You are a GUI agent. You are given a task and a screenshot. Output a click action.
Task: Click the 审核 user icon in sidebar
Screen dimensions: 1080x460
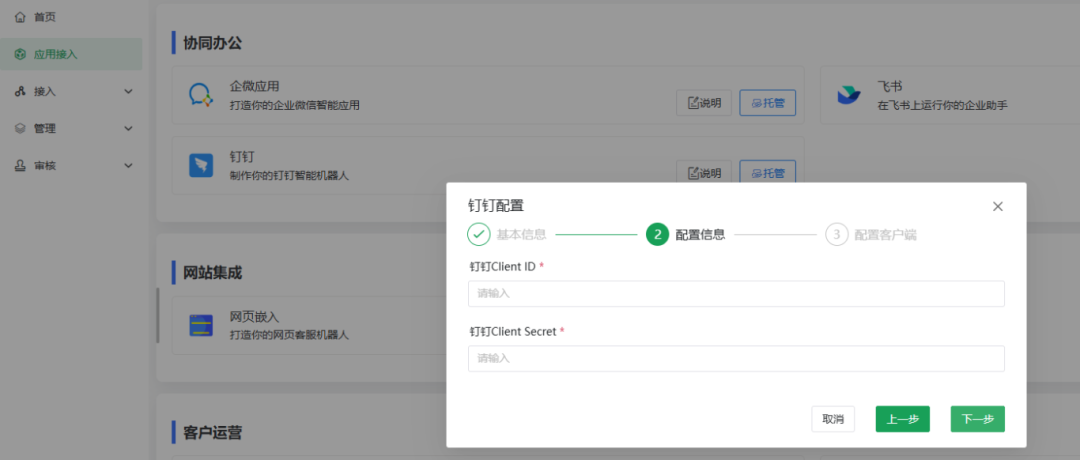point(20,165)
